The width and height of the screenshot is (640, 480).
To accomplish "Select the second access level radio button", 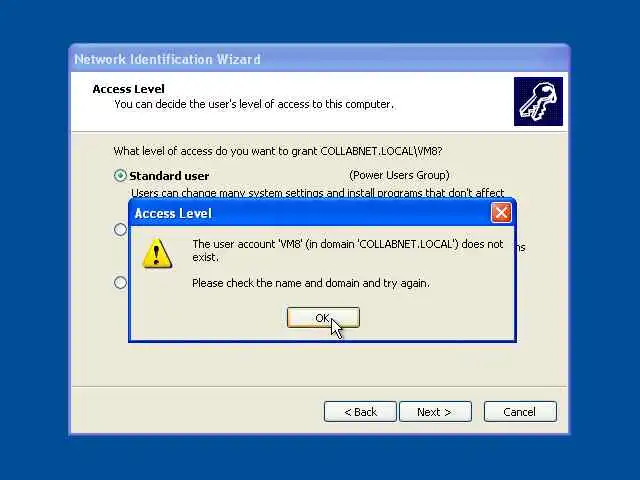I will [x=120, y=229].
